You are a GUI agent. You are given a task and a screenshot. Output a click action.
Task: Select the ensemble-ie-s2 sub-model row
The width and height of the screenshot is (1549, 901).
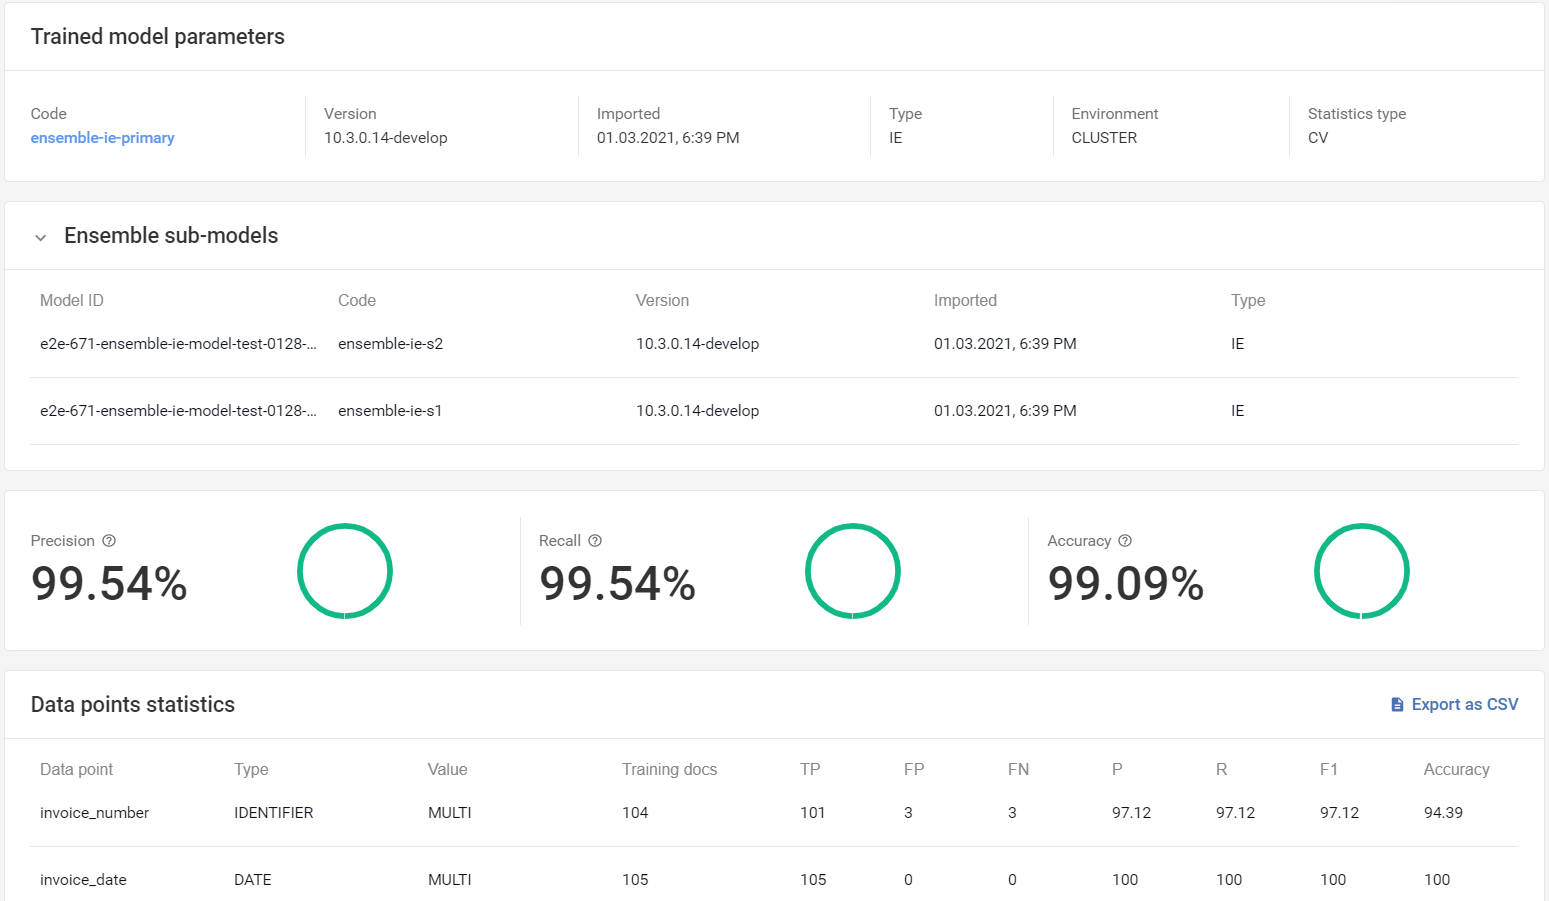point(774,344)
